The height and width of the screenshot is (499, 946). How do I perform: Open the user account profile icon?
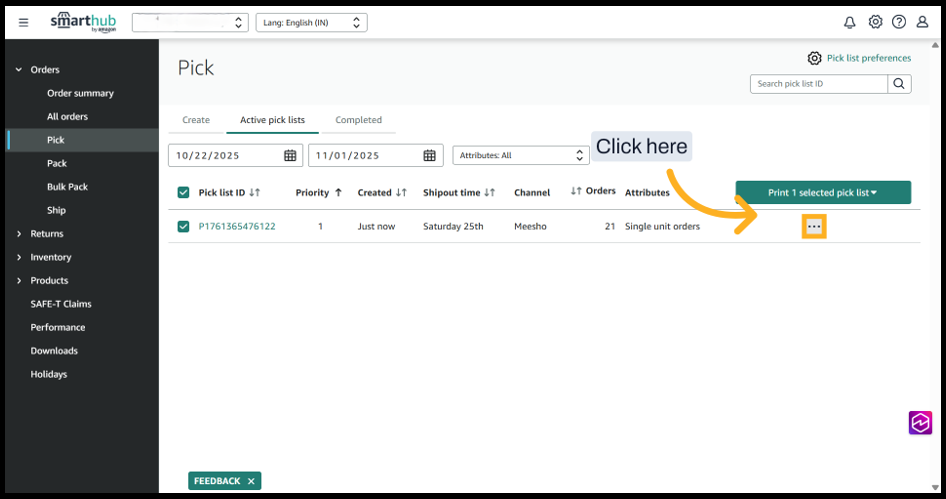tap(923, 22)
